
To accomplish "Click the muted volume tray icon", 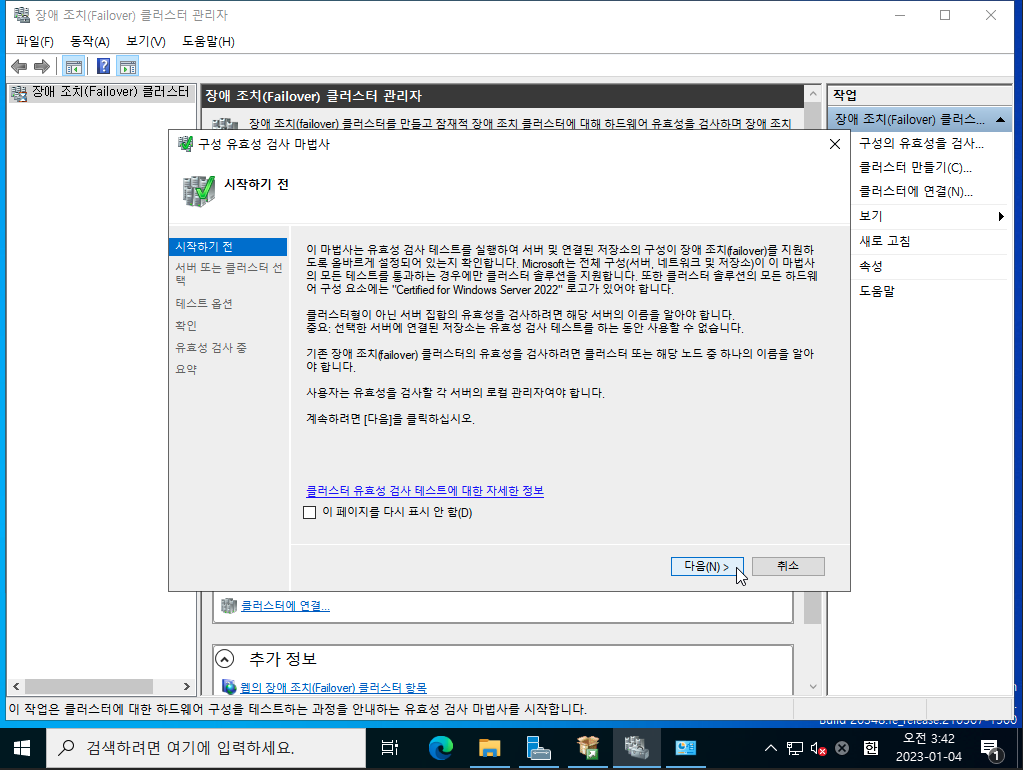I will (818, 748).
